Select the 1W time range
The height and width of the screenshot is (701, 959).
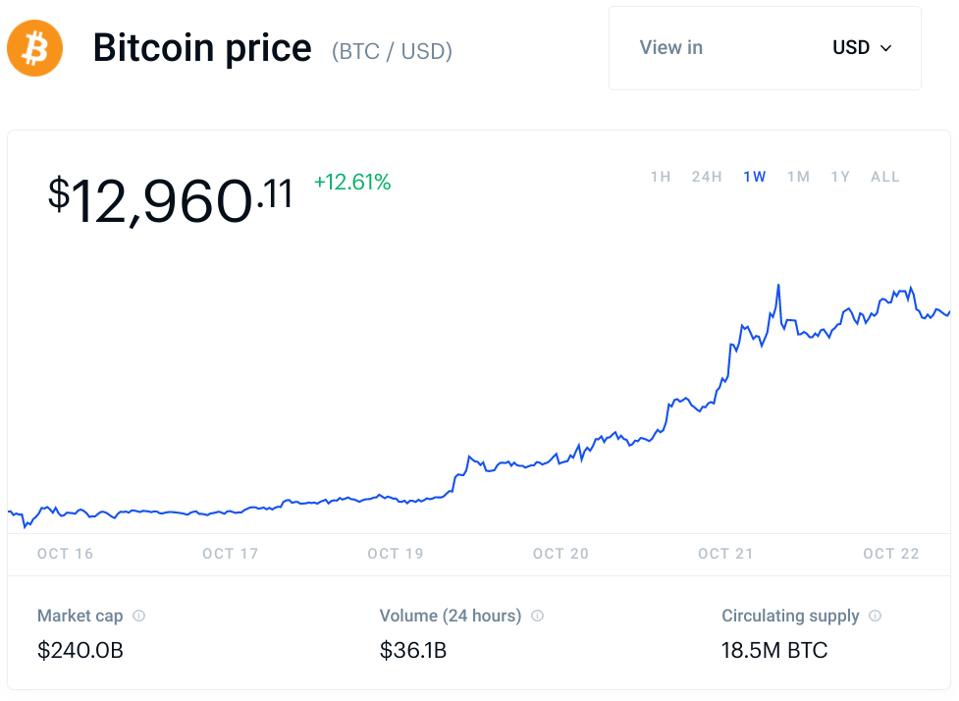coord(754,177)
